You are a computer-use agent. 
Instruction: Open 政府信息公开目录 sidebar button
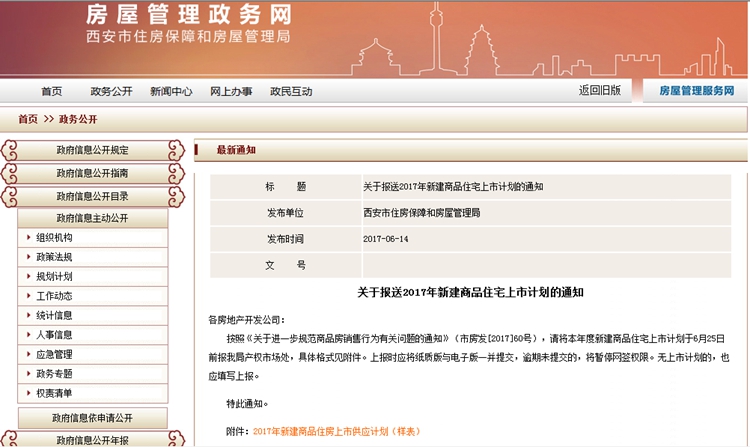point(92,196)
